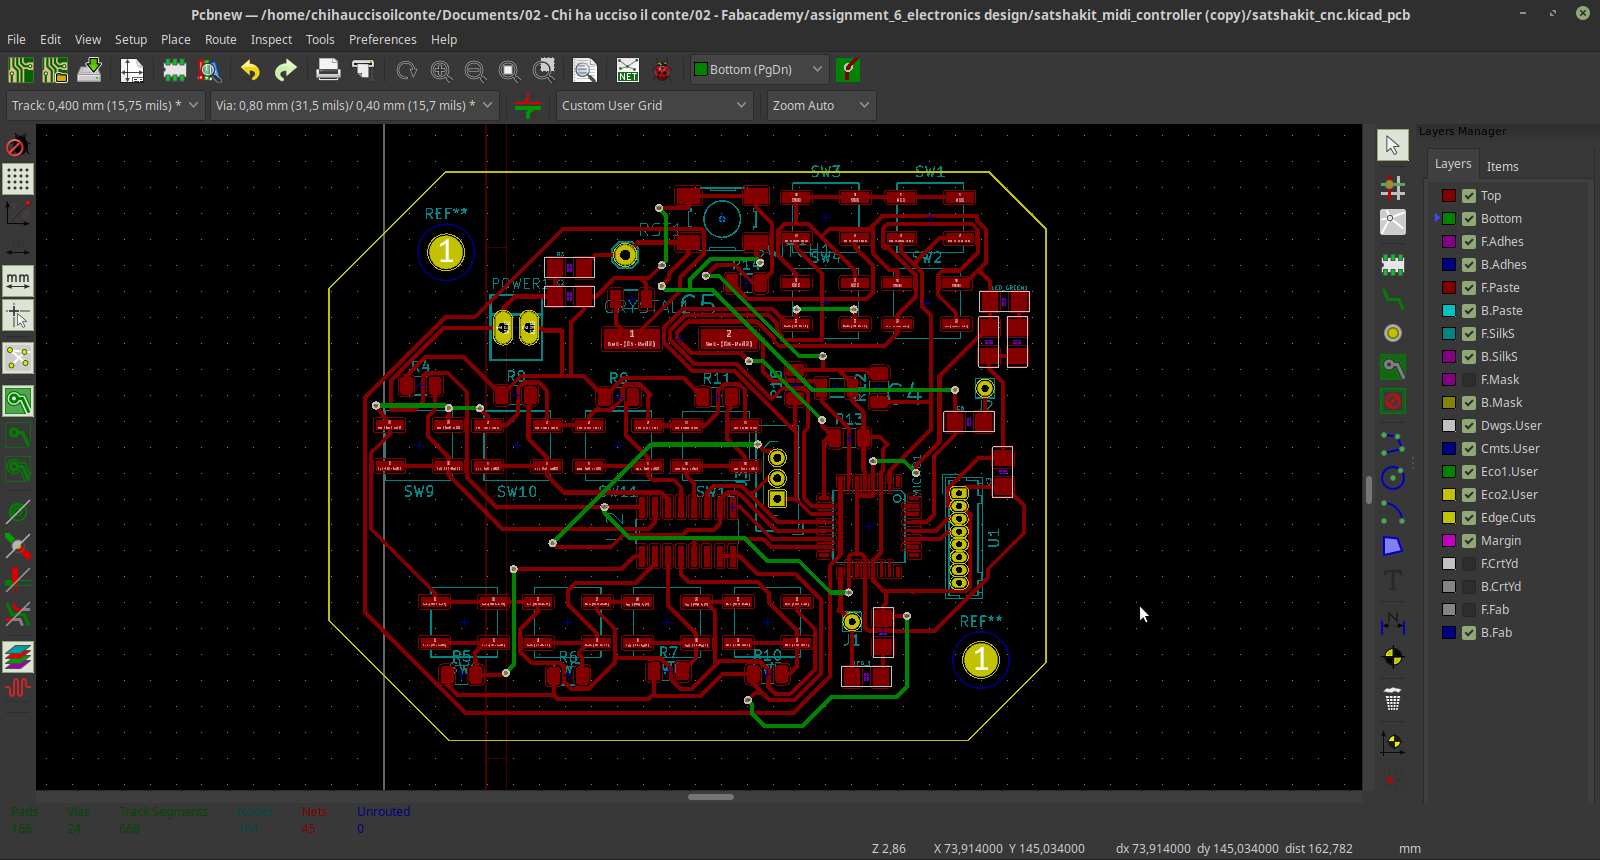Screen dimensions: 1600x860
Task: Toggle the ratsnest display button
Action: 18,358
